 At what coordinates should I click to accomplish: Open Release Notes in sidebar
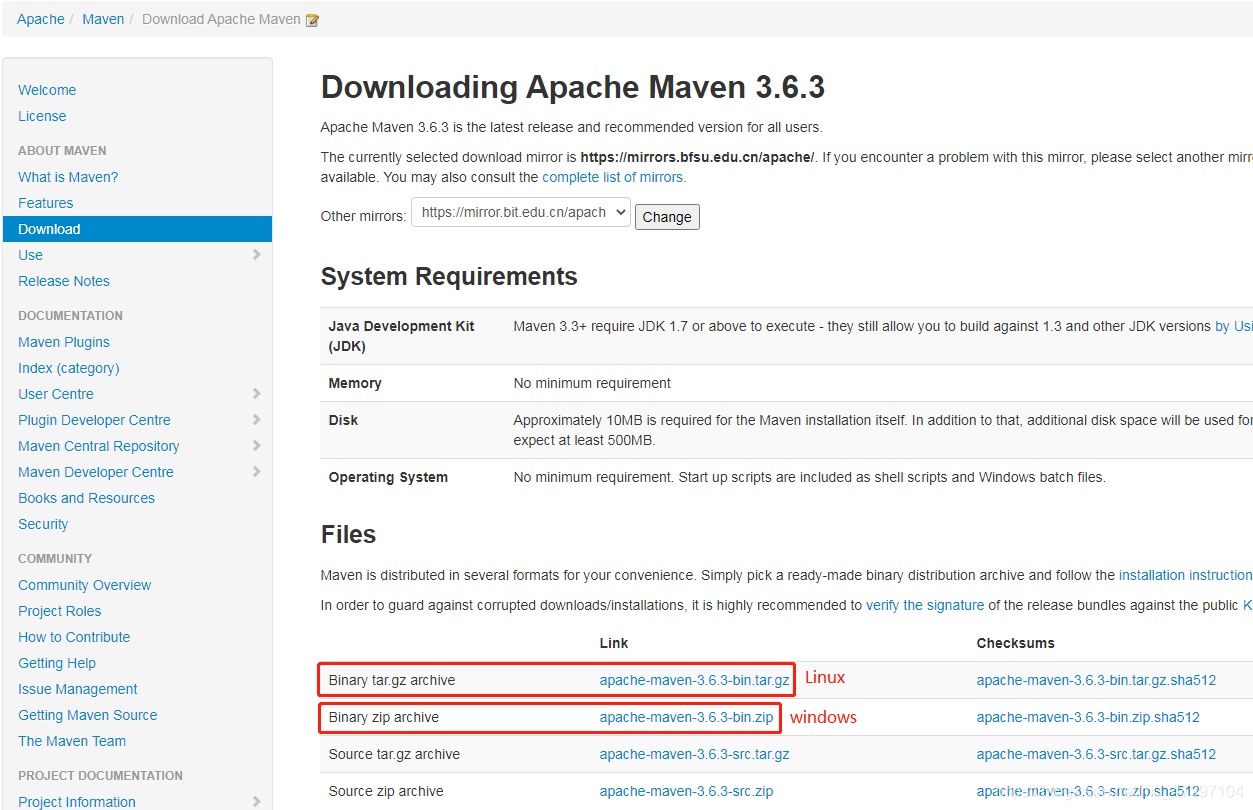point(64,281)
